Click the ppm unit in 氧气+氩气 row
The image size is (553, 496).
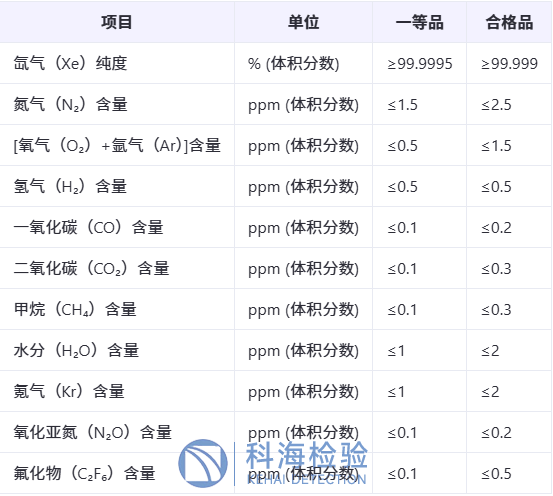303,146
